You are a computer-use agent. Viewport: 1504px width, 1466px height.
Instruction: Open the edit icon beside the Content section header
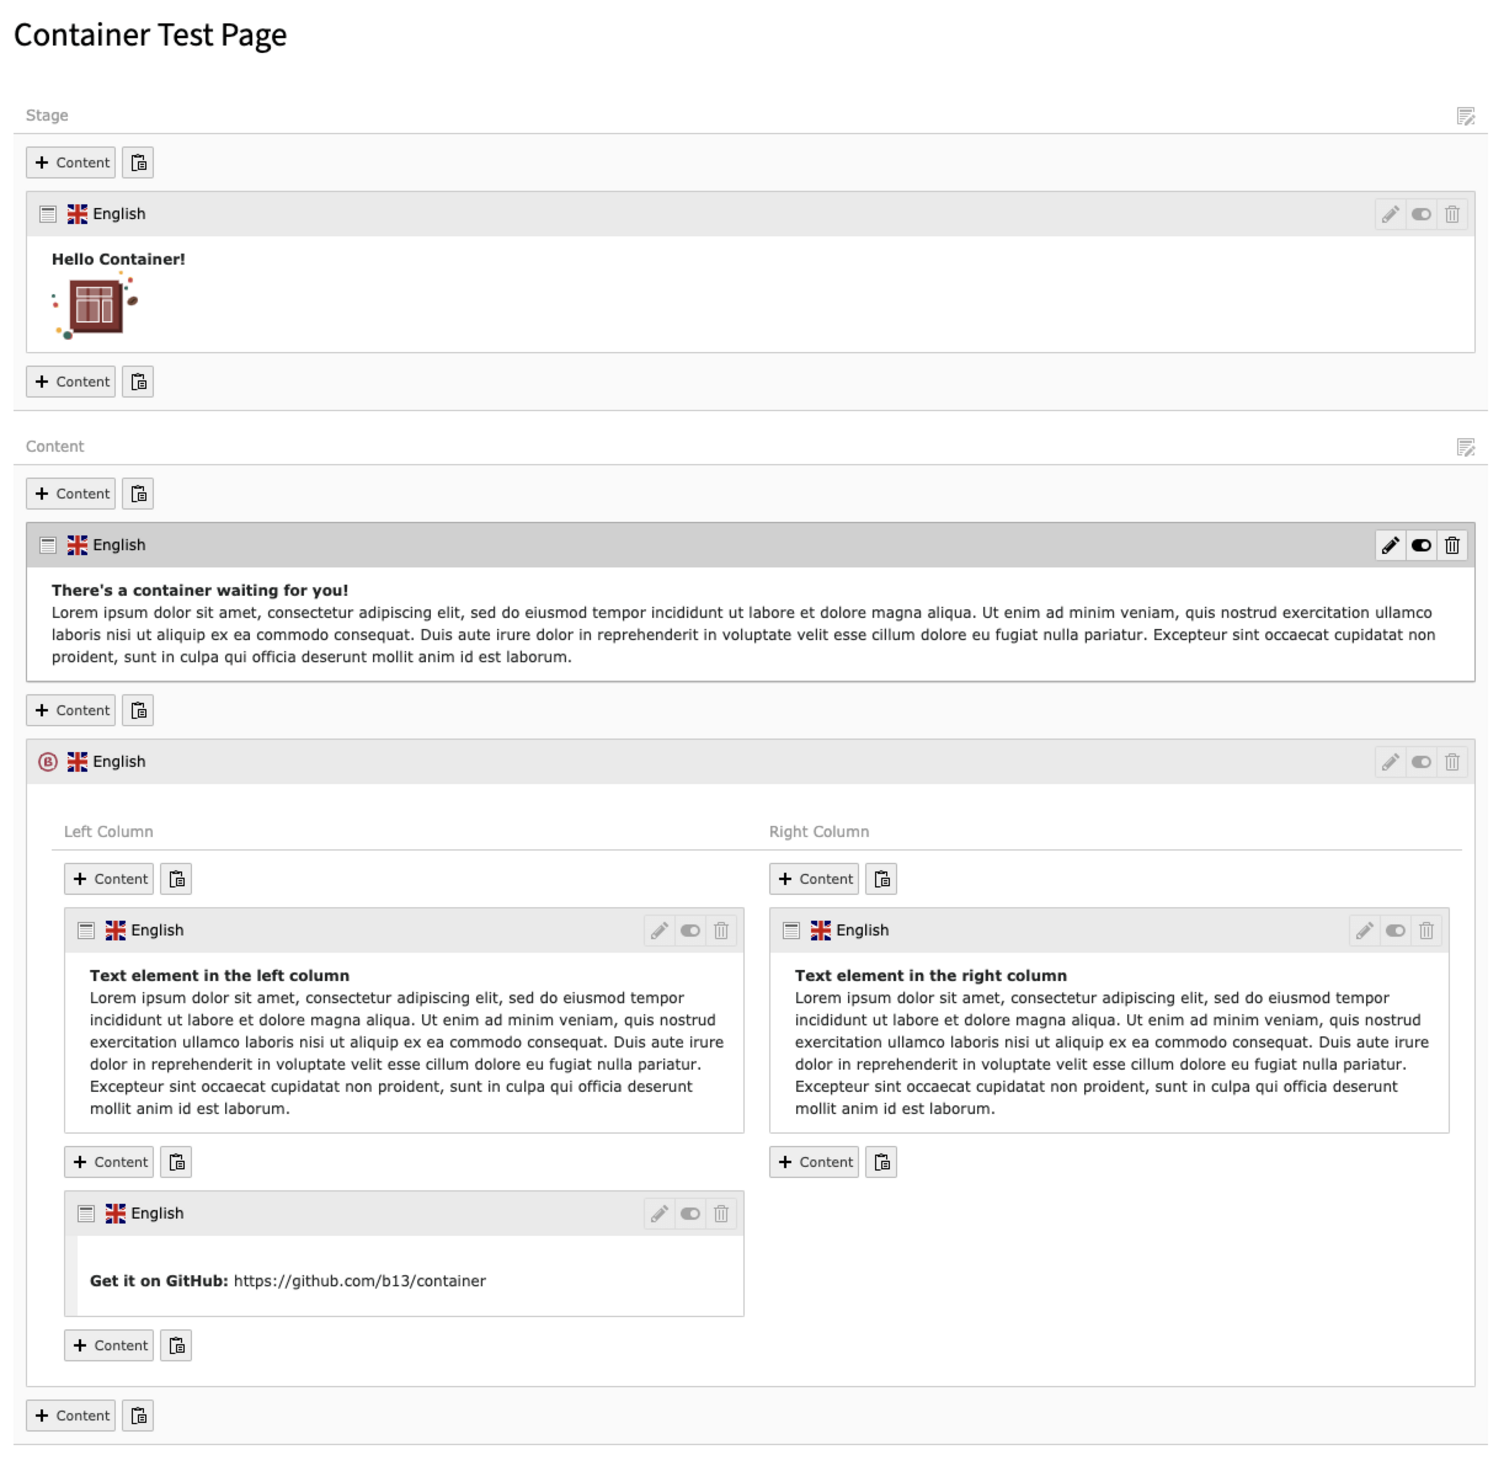(1467, 448)
